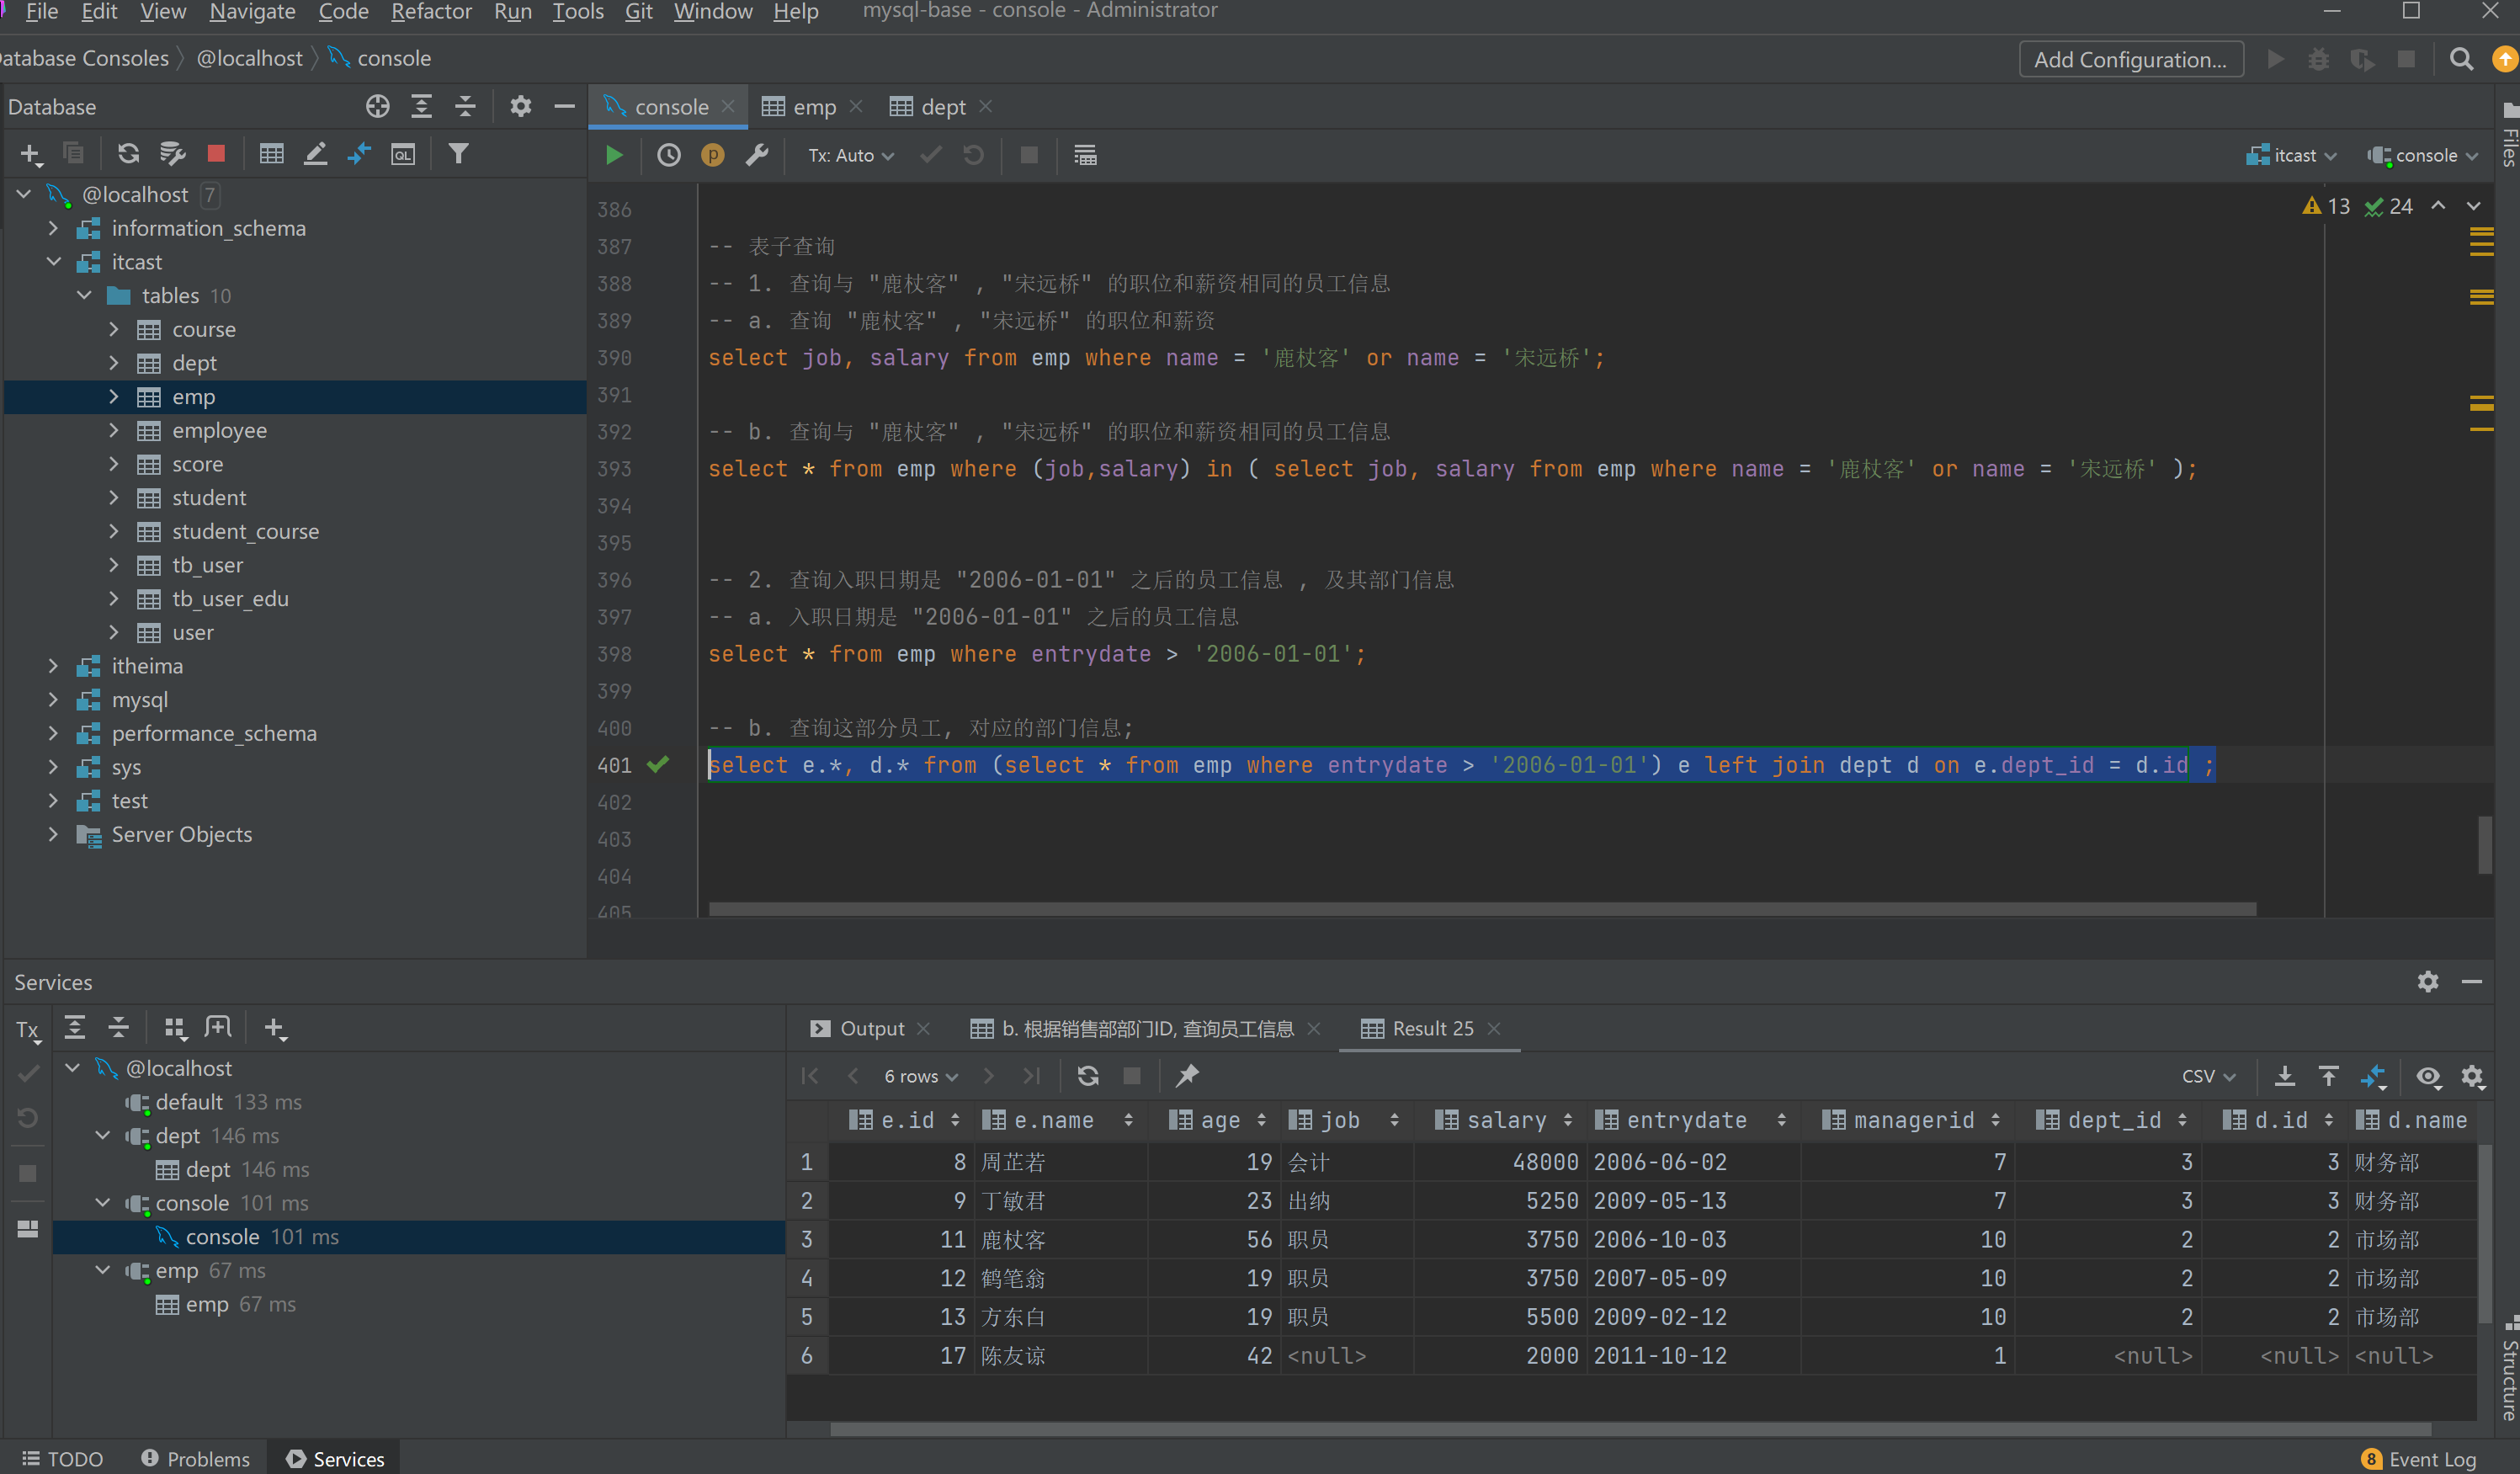Switch to the emp editor tab
The width and height of the screenshot is (2520, 1474).
pos(811,106)
